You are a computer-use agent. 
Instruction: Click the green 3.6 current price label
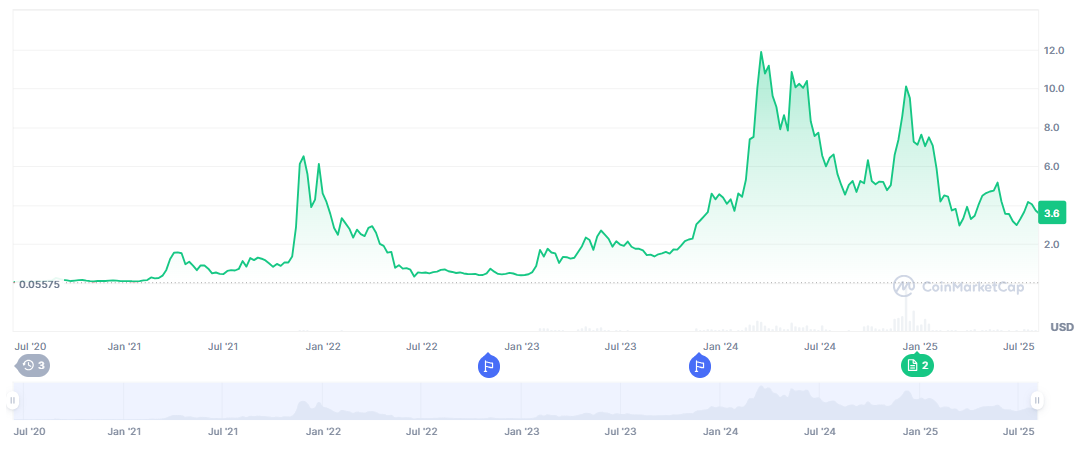[1051, 213]
